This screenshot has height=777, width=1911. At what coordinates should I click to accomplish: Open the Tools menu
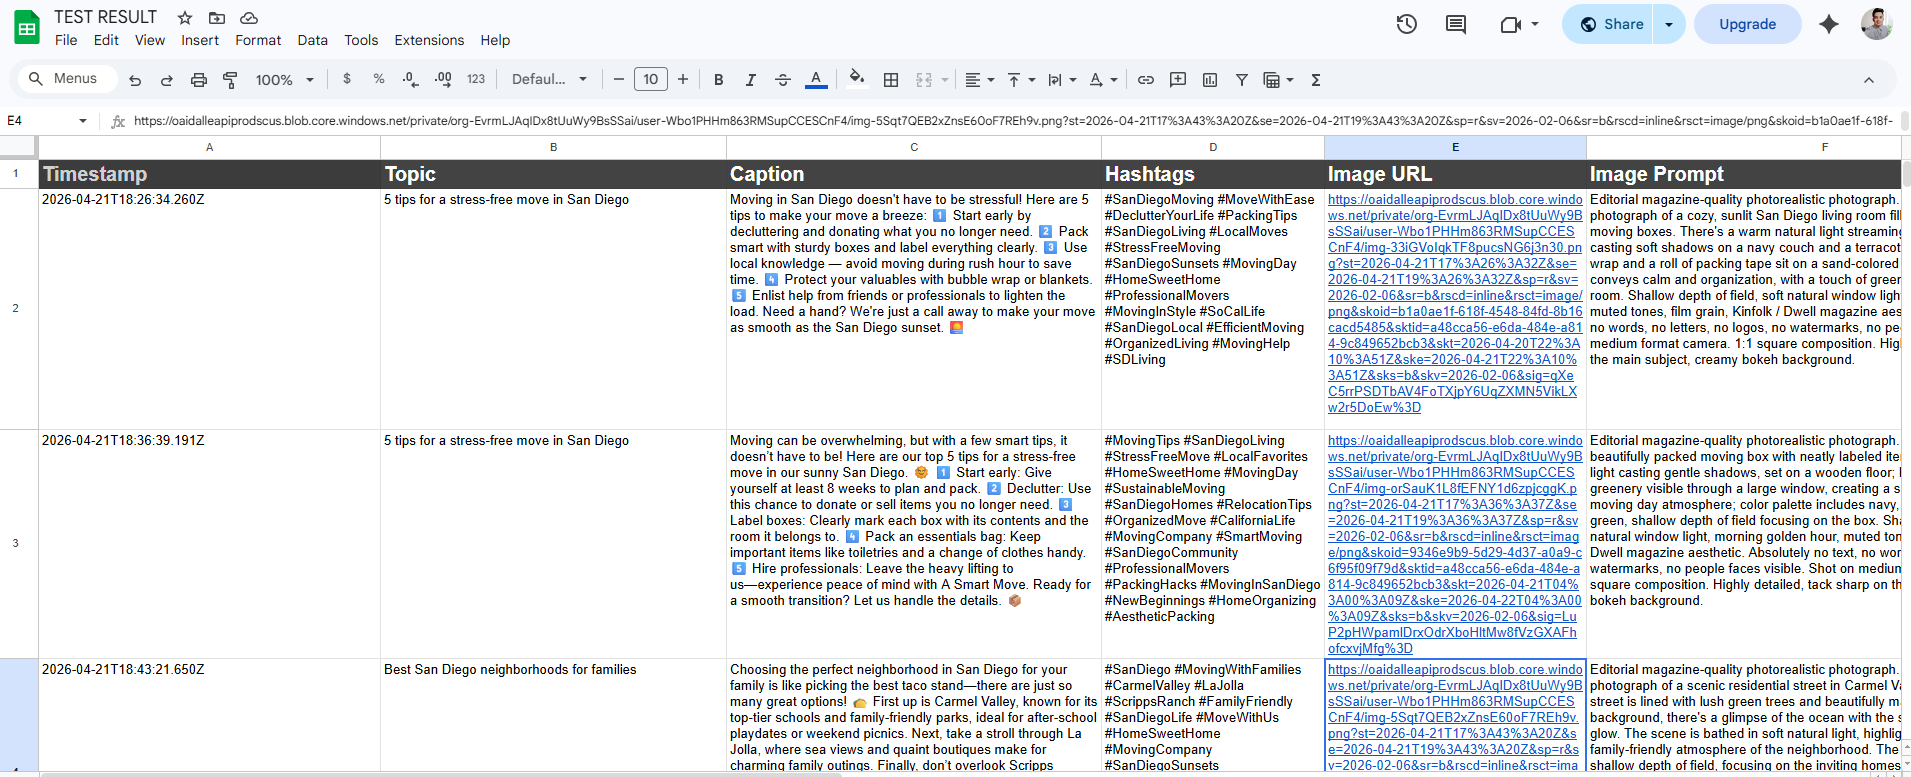coord(361,40)
